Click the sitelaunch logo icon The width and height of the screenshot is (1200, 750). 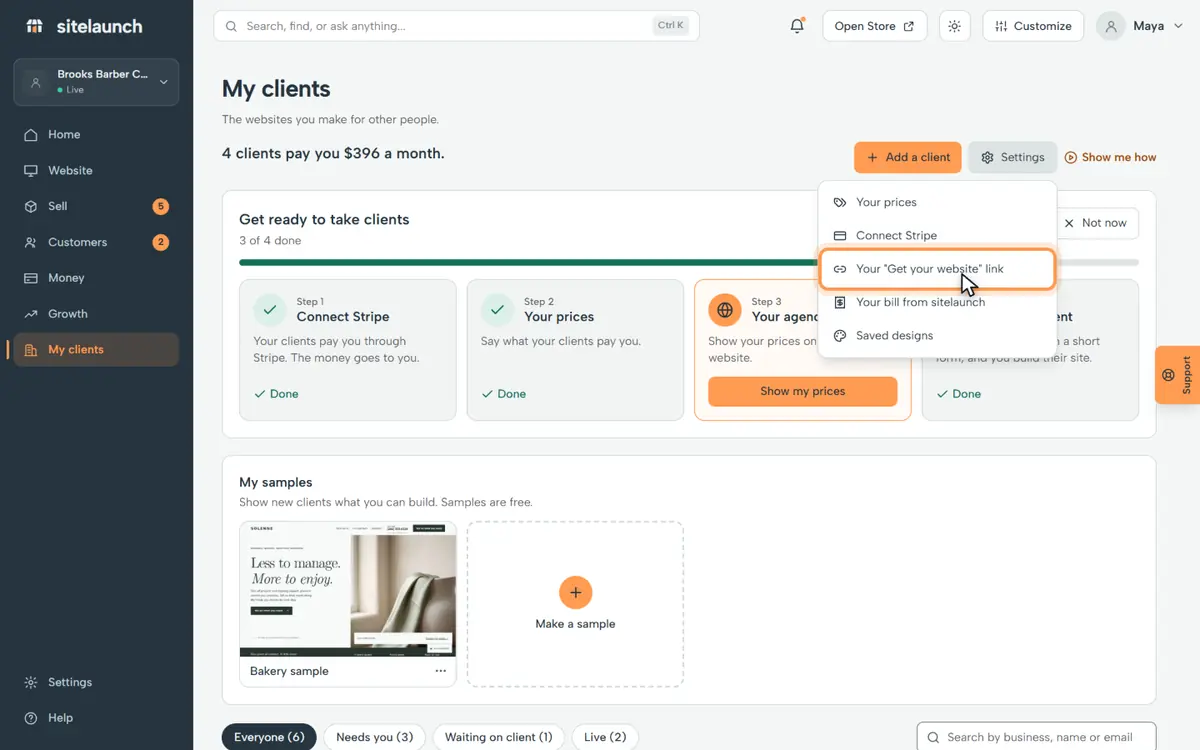tap(35, 26)
